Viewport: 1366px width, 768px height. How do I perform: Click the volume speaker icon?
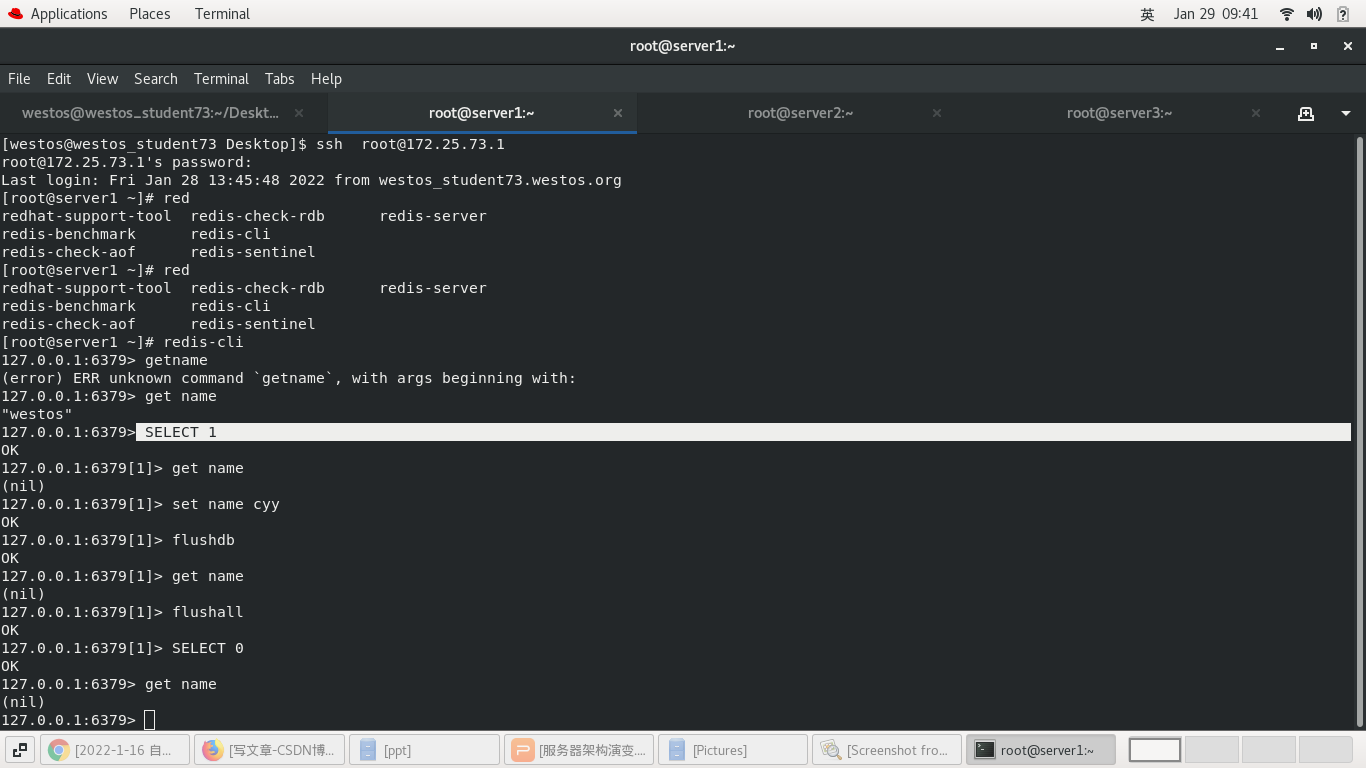click(1314, 14)
